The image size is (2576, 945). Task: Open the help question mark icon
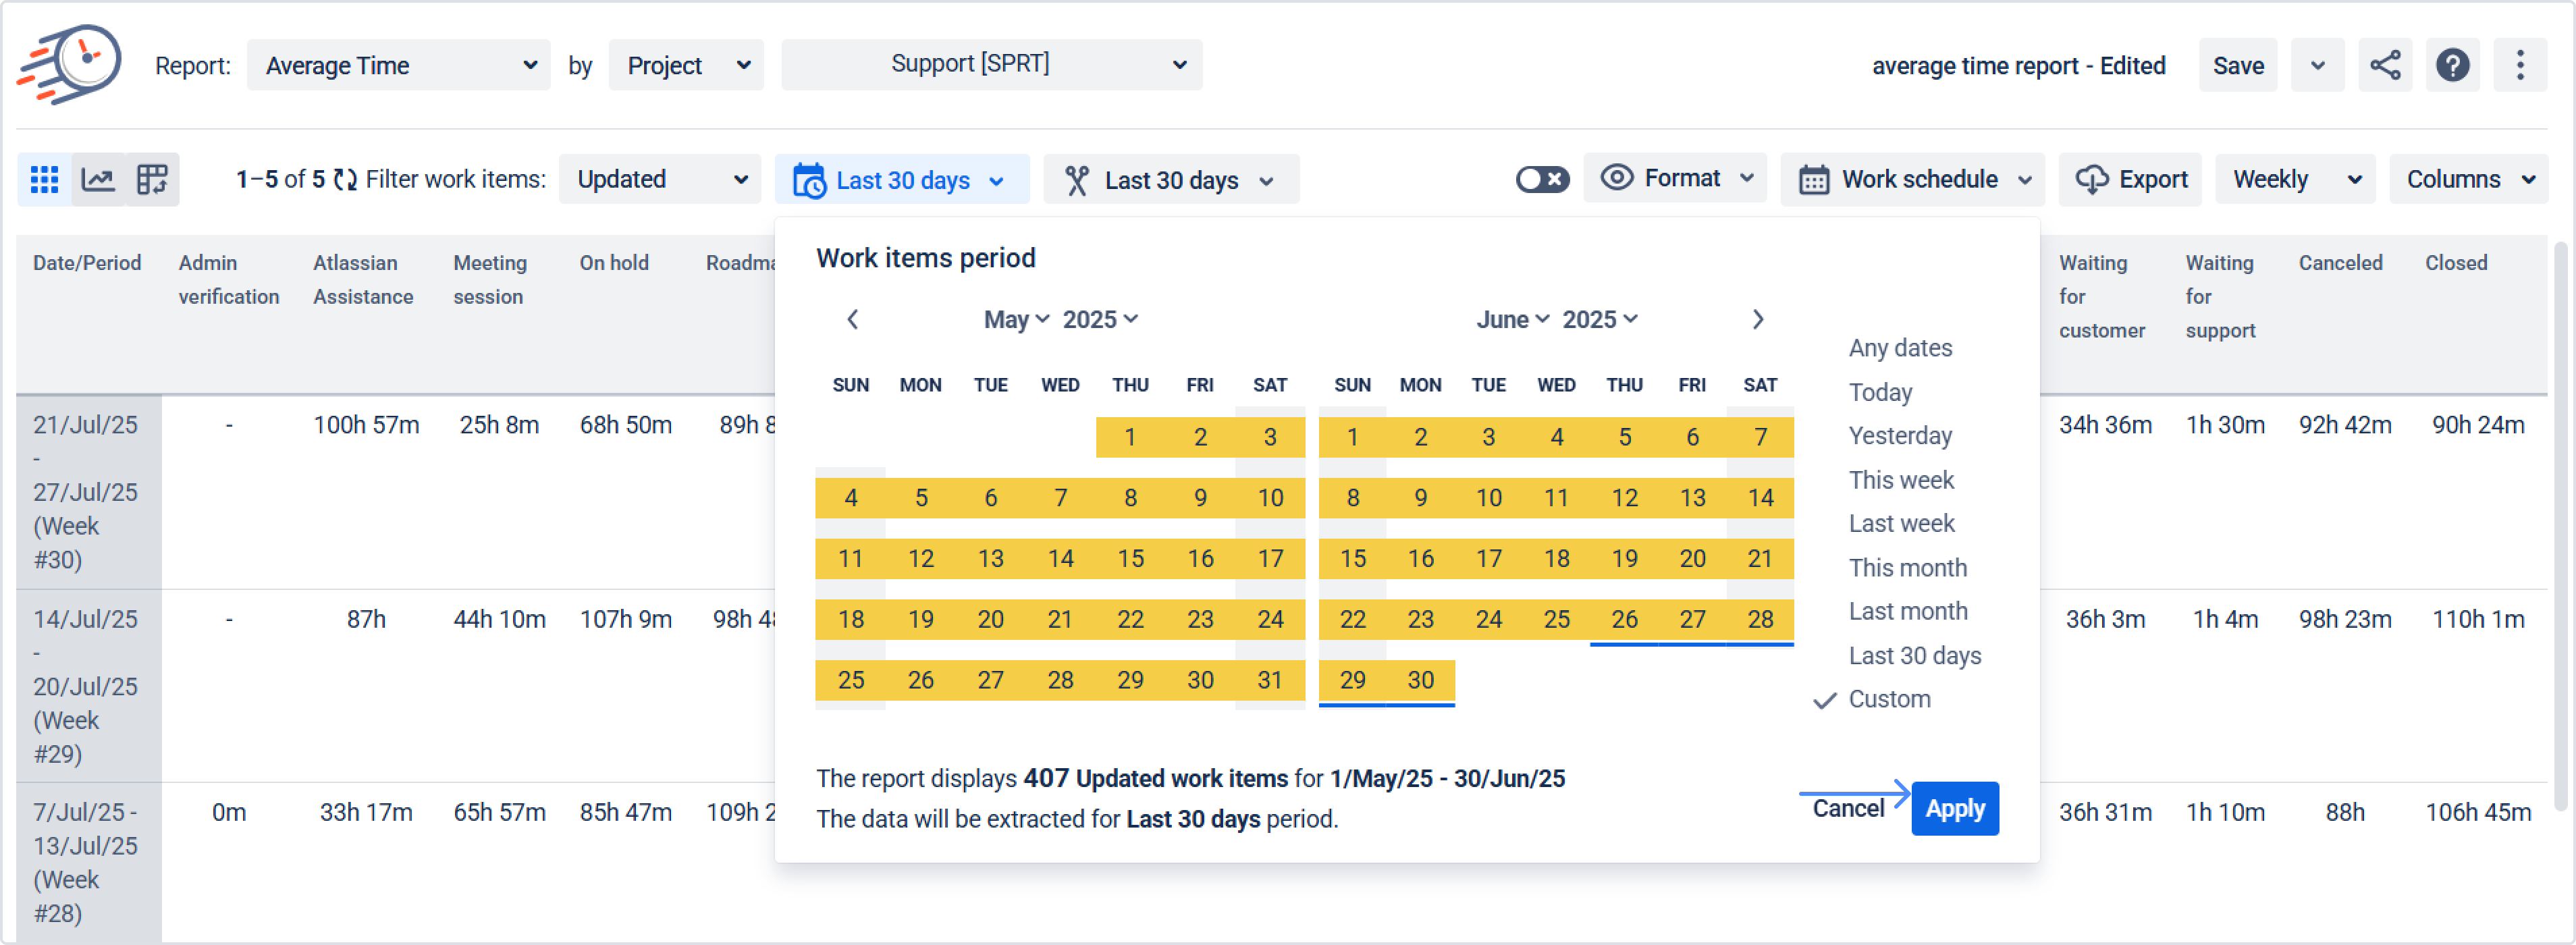click(2452, 66)
